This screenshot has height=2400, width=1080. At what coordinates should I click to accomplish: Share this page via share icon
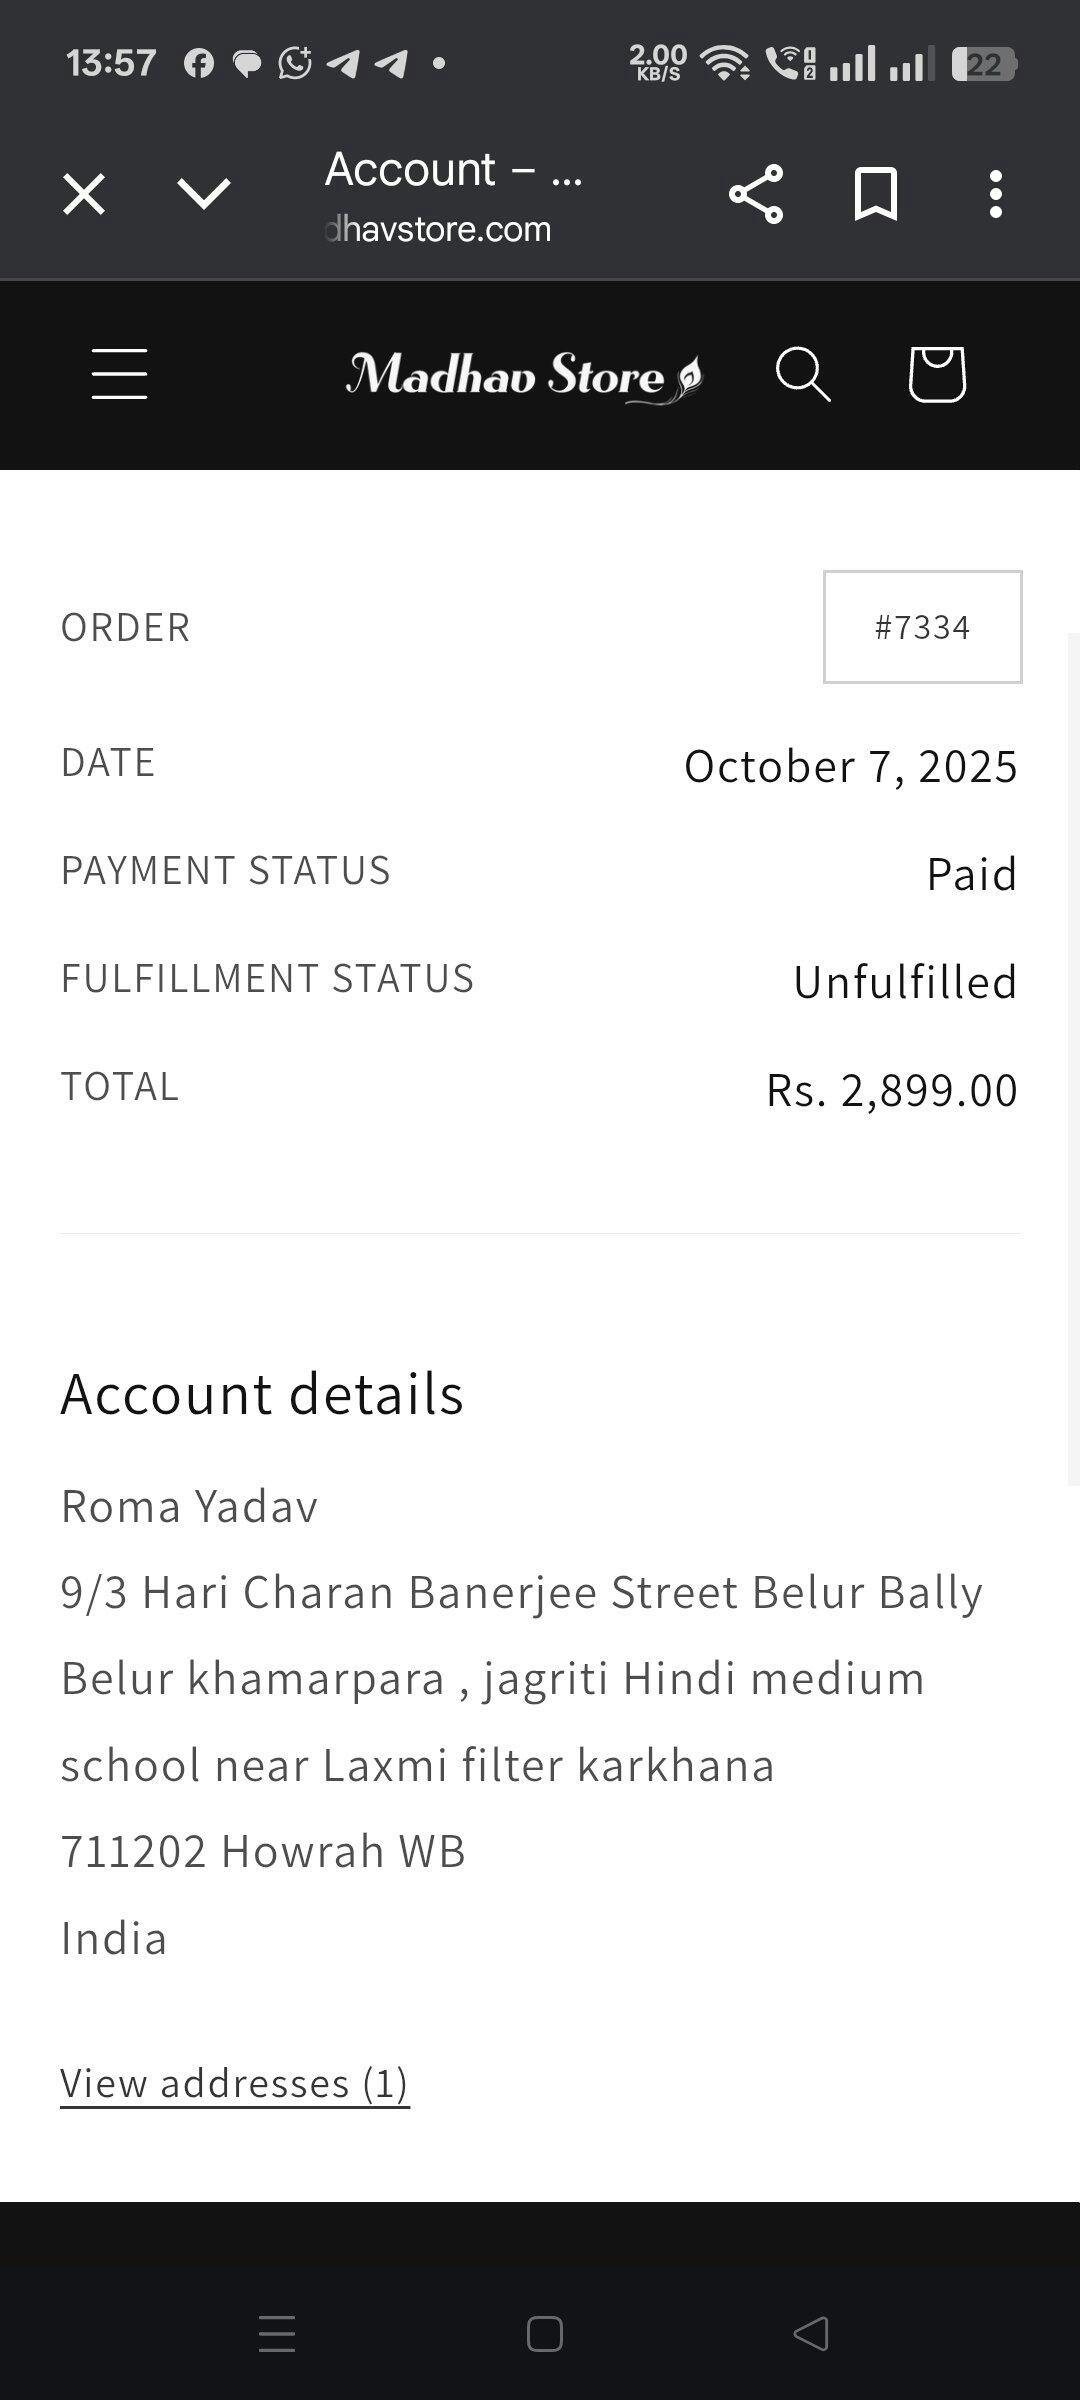[x=756, y=194]
